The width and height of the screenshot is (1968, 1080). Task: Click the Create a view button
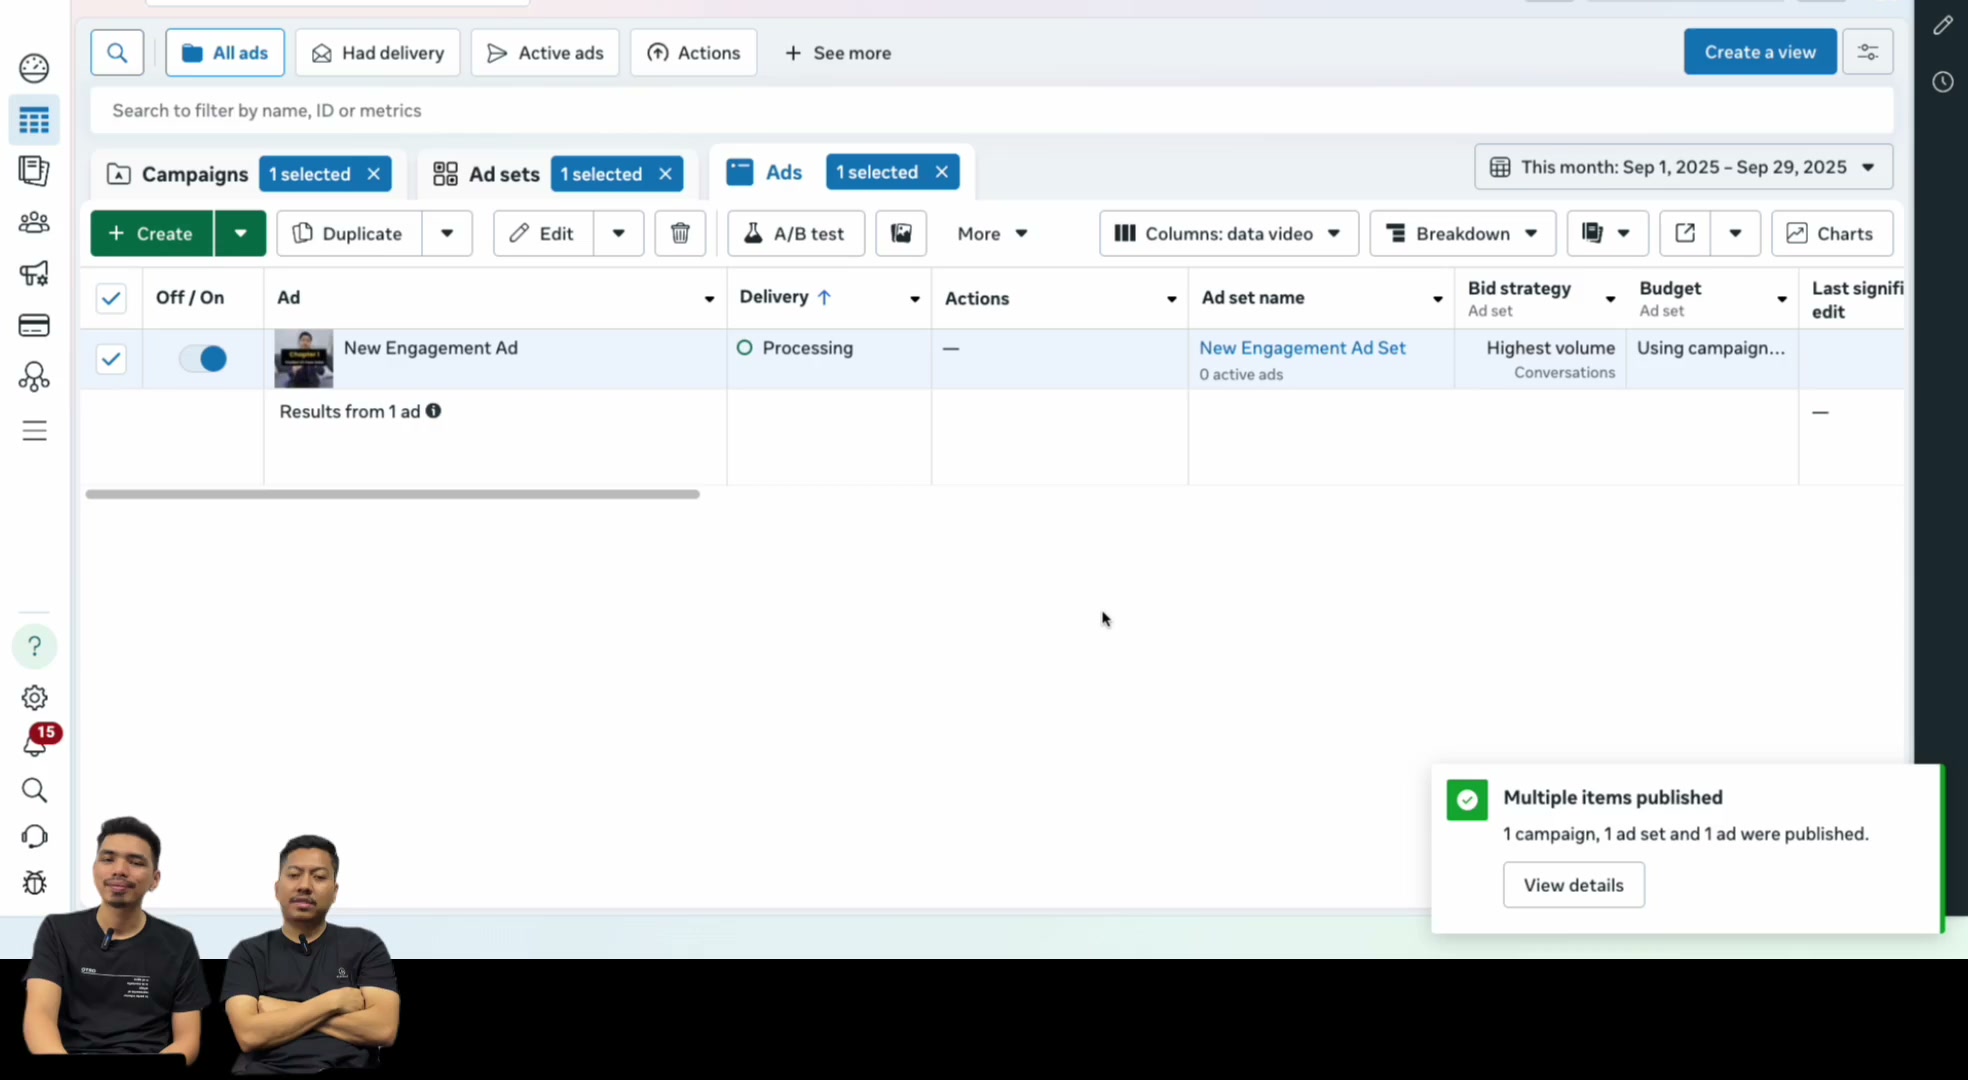(1760, 52)
